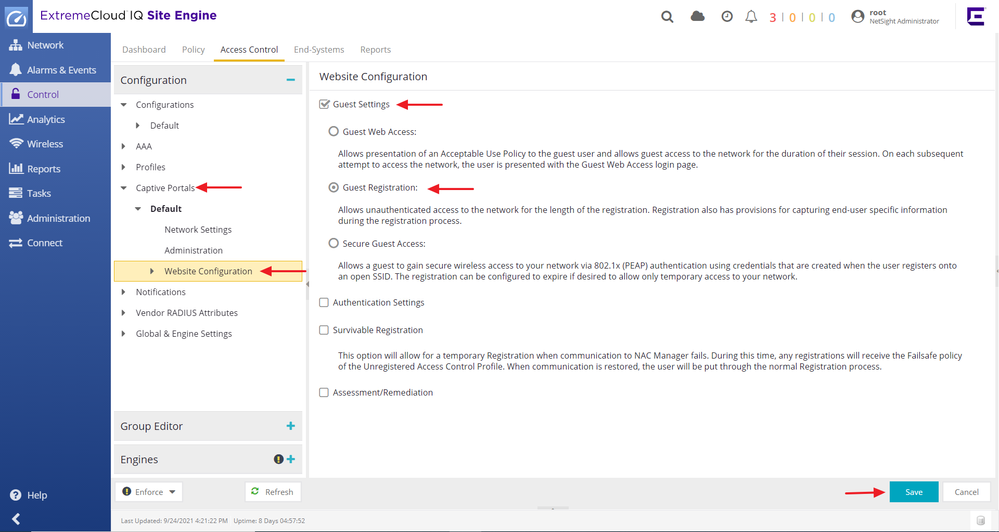Expand the Global & Engine Settings node
Viewport: 999px width, 532px height.
[x=124, y=333]
